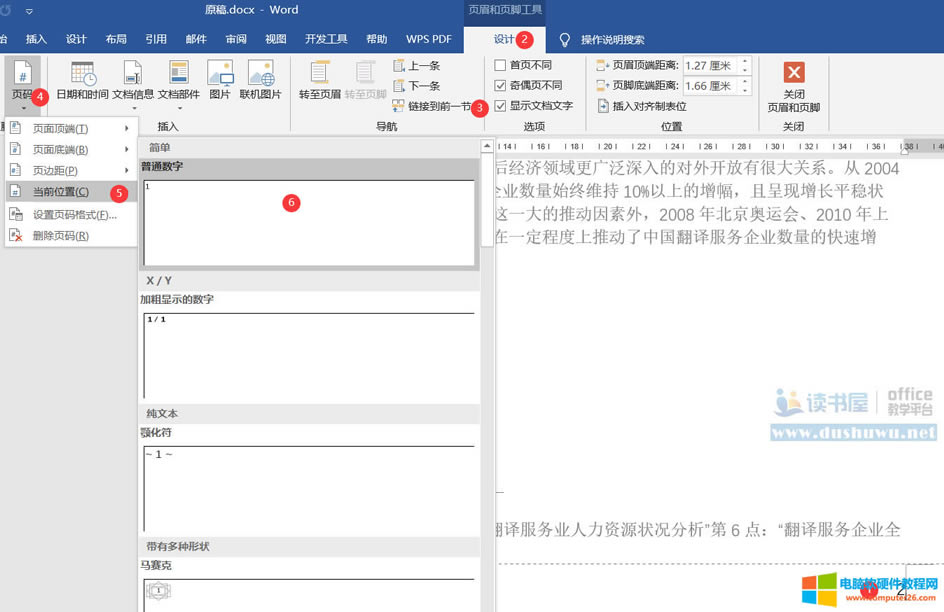This screenshot has height=612, width=944.
Task: Choose the 普通数字 page number thumbnail
Action: [x=308, y=220]
